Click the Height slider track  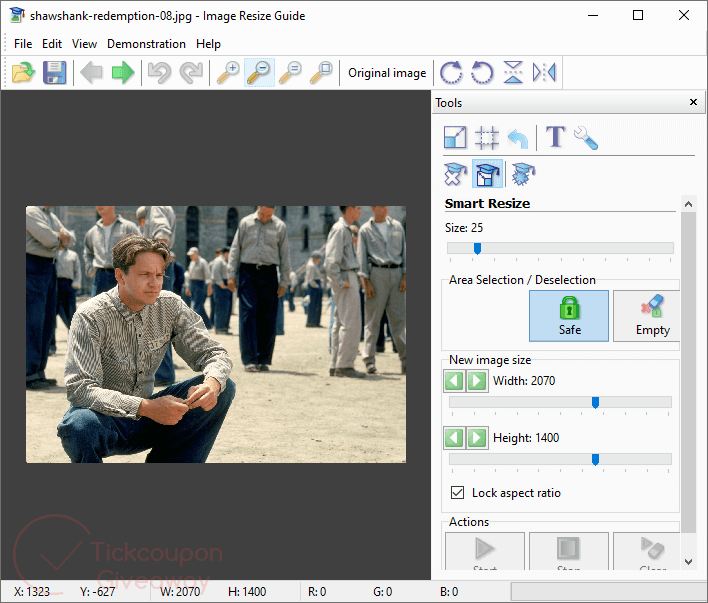pyautogui.click(x=560, y=459)
